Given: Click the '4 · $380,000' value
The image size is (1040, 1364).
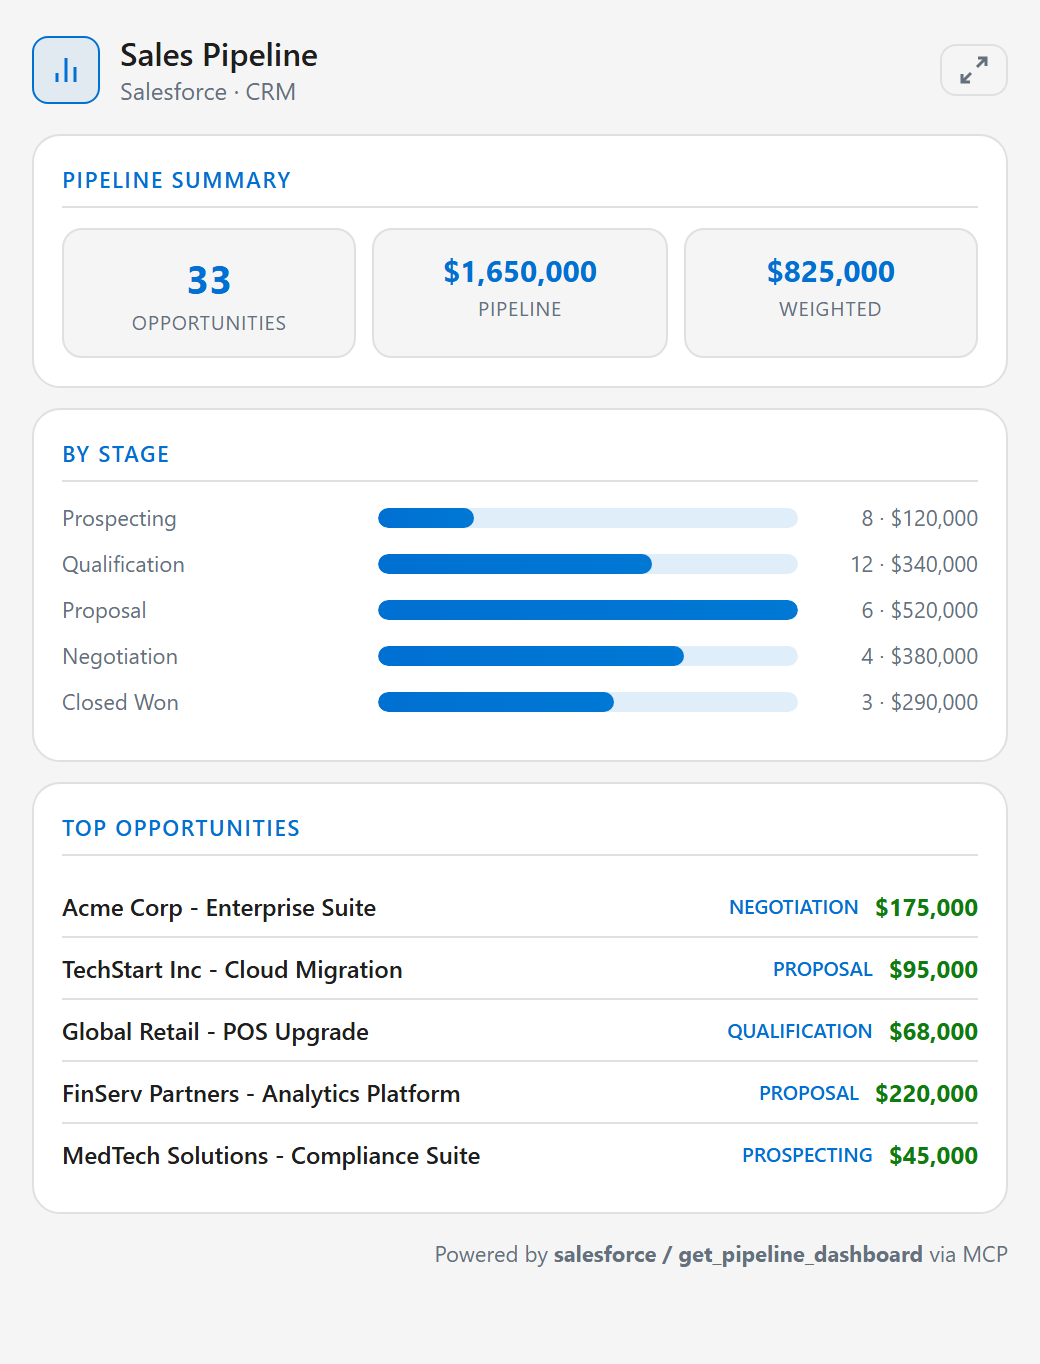Looking at the screenshot, I should point(920,656).
